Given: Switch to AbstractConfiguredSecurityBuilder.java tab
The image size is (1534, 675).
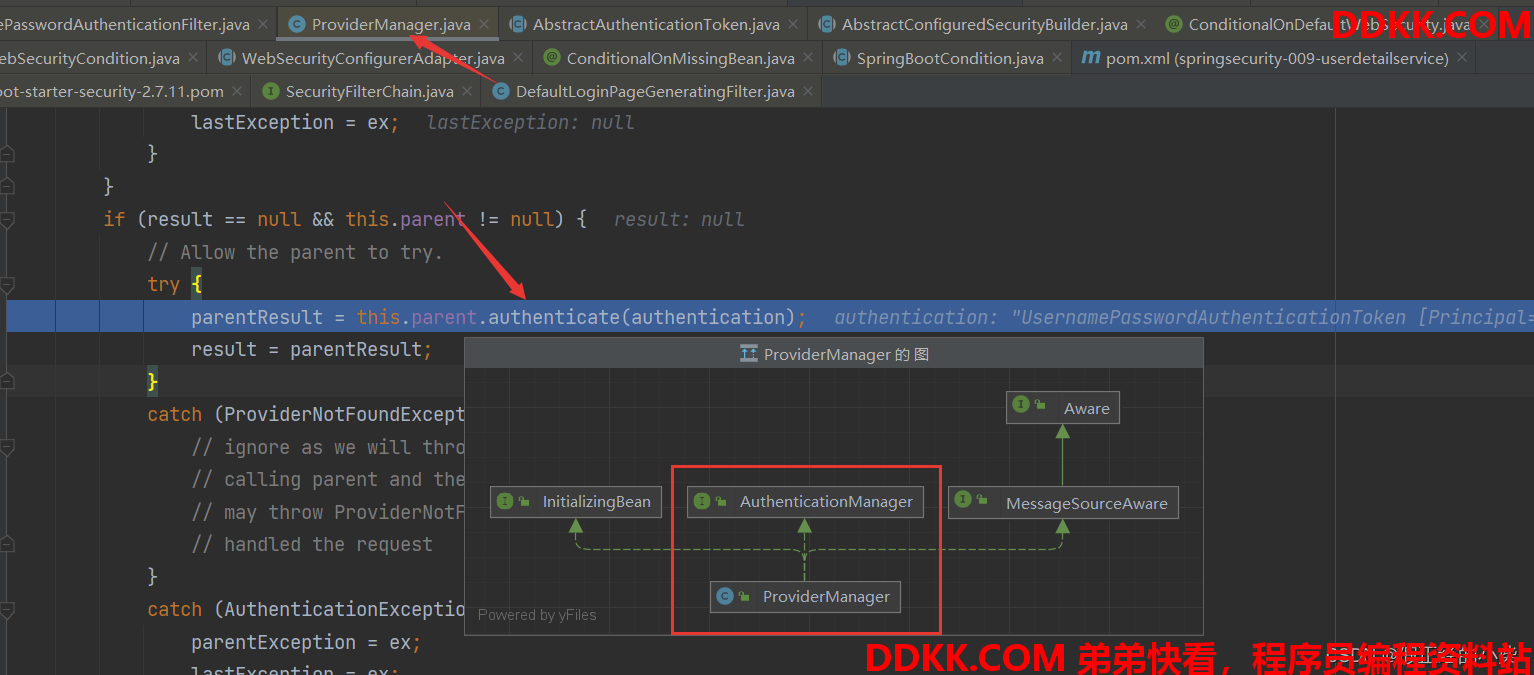Looking at the screenshot, I should [984, 24].
